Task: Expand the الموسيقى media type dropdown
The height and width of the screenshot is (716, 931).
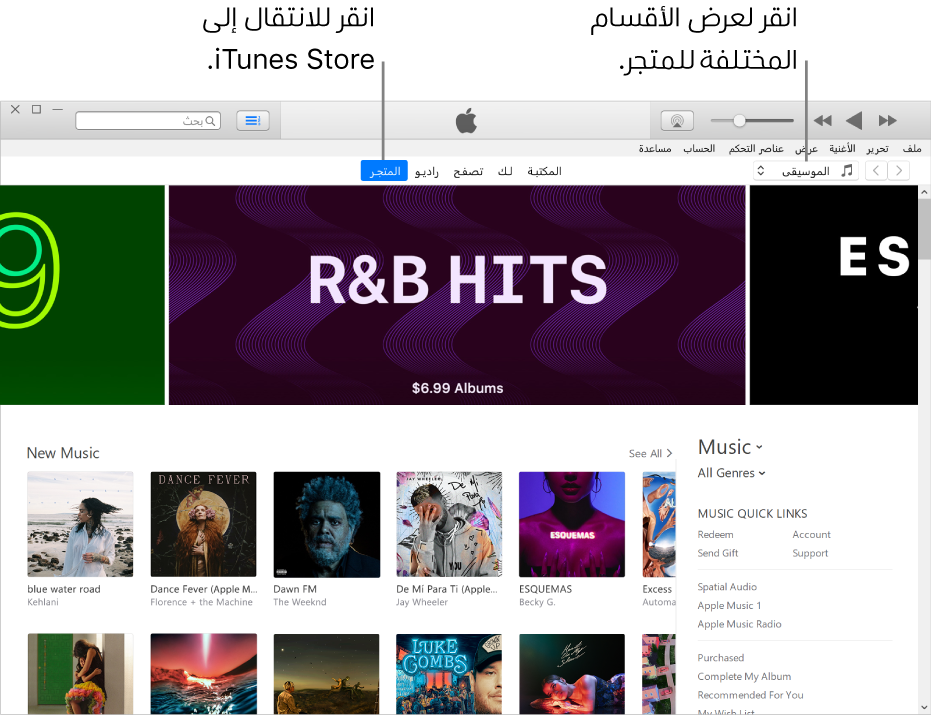Action: (760, 170)
